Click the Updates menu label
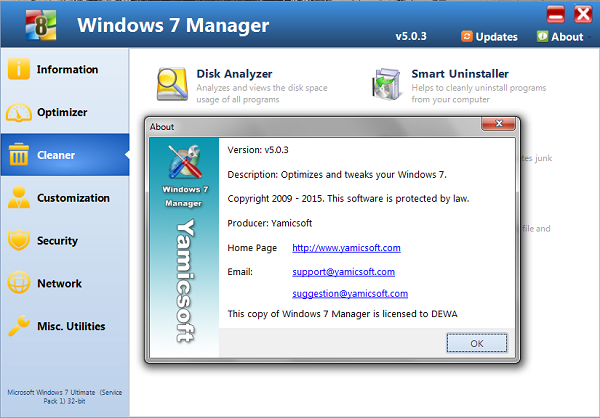600x418 pixels. tap(496, 37)
